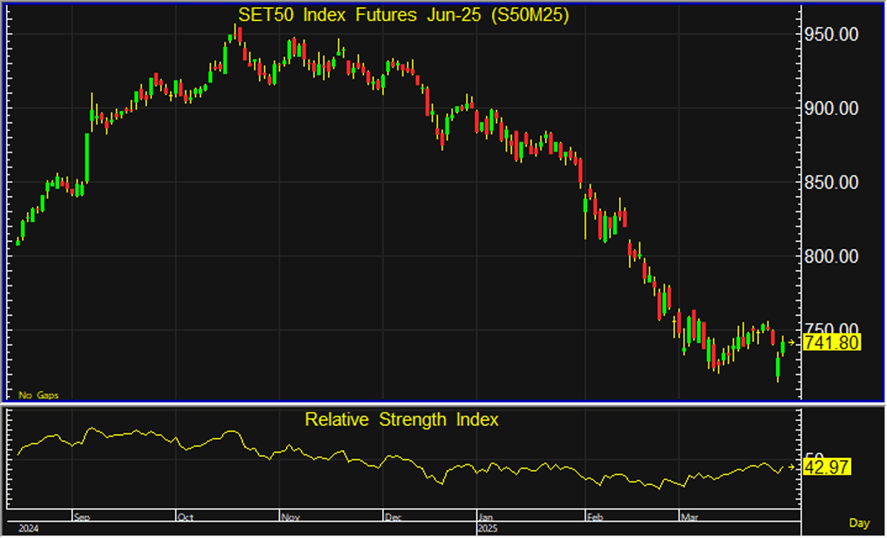
Task: Toggle the No Gaps setting label
Action: 38,395
